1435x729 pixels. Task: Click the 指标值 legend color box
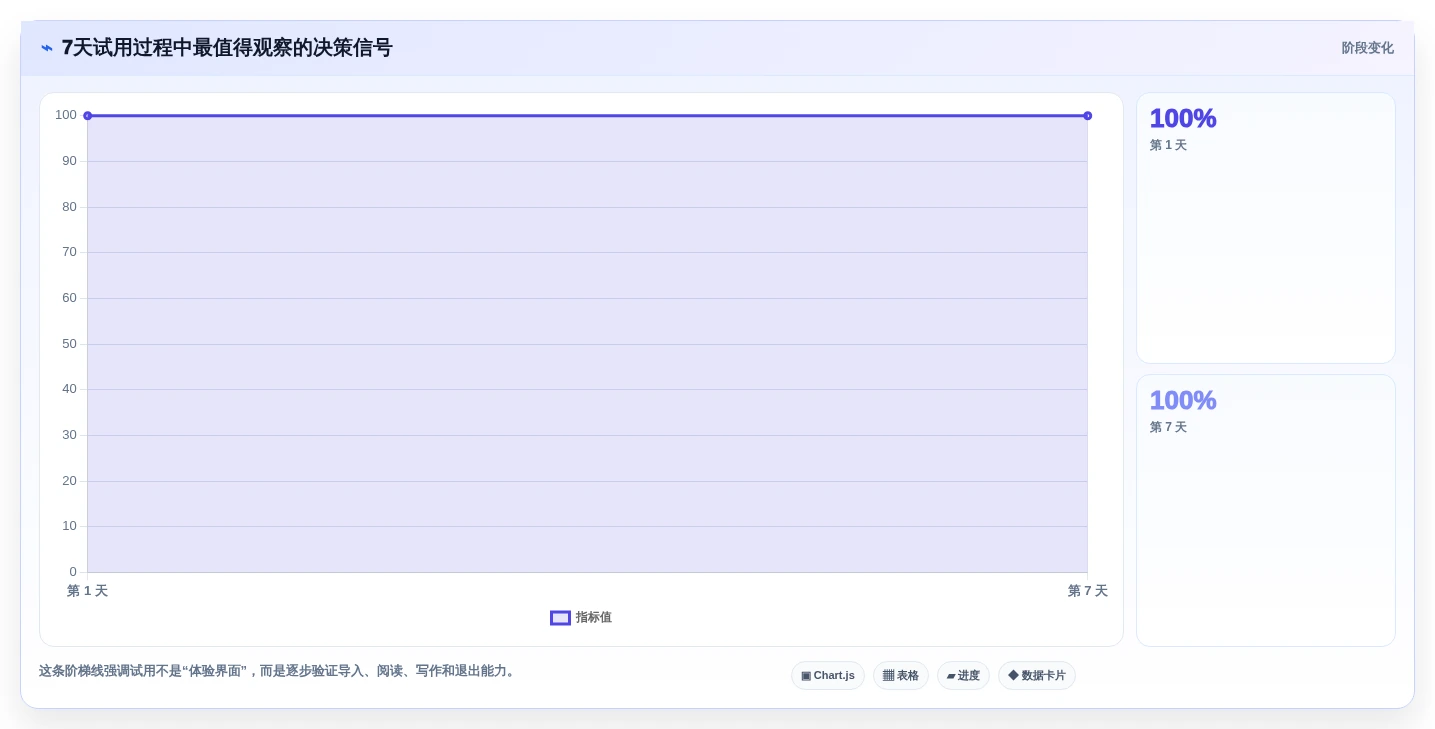click(560, 618)
